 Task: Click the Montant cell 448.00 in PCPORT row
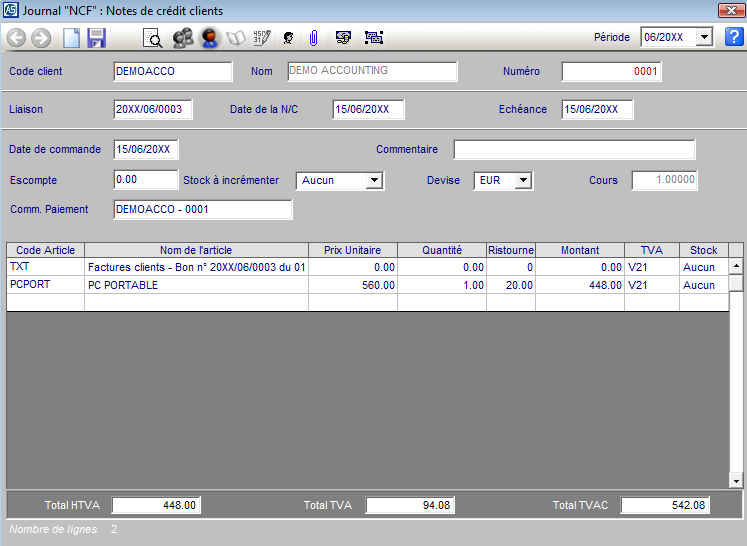[x=580, y=285]
